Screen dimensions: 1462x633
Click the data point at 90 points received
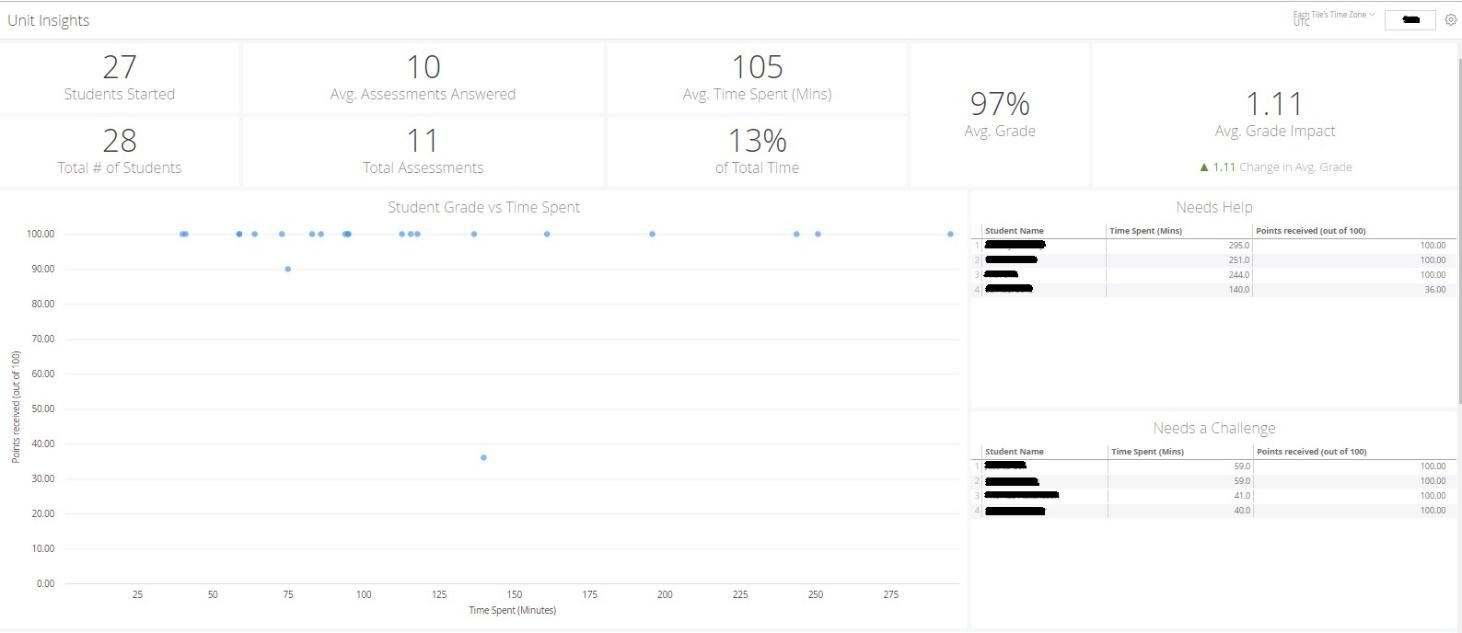point(287,268)
